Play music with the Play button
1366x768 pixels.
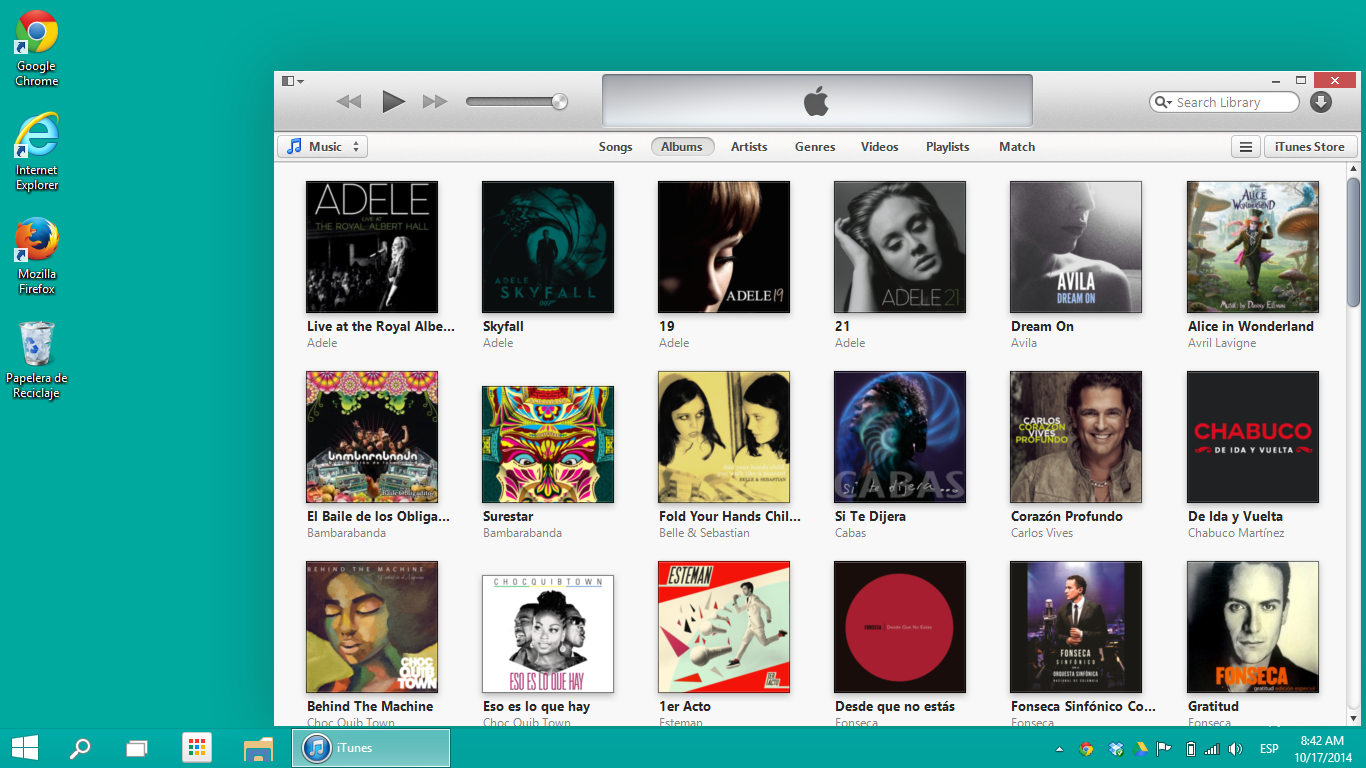(x=393, y=101)
